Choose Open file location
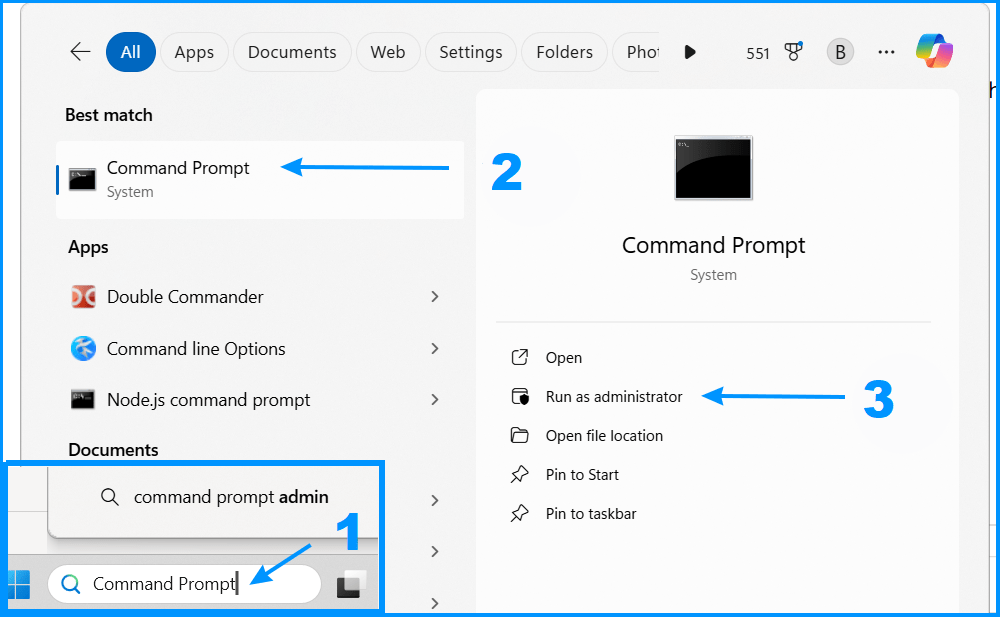 (604, 436)
